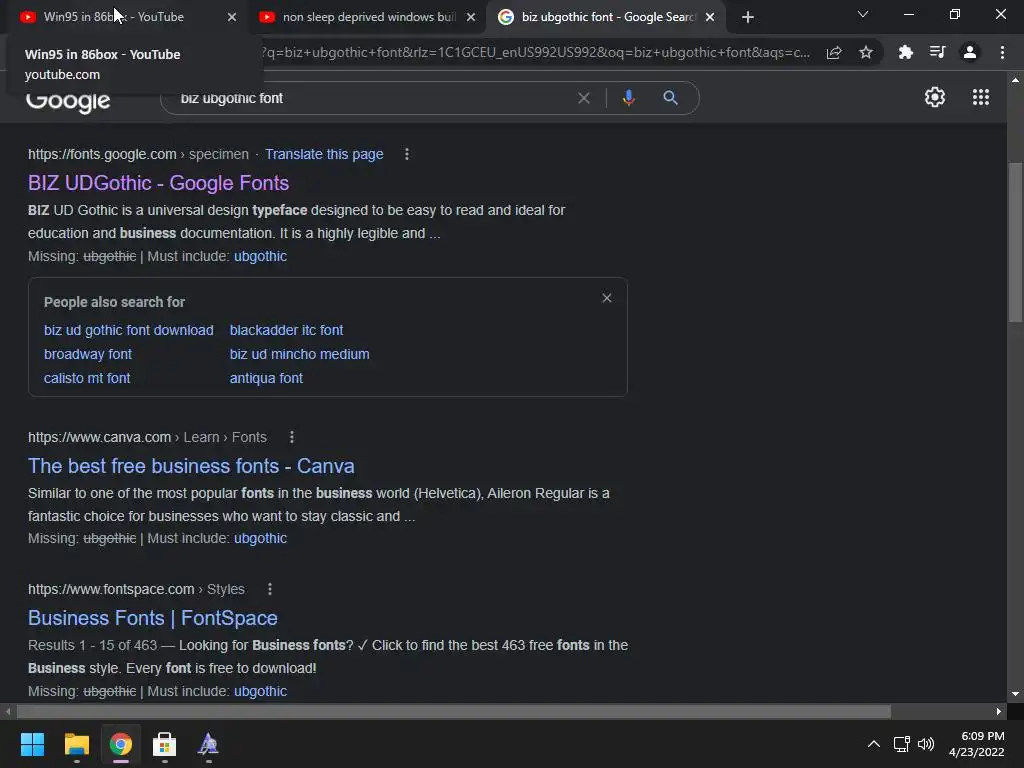Image resolution: width=1024 pixels, height=768 pixels.
Task: Open Business Fonts | FontSpace result
Action: 152,618
